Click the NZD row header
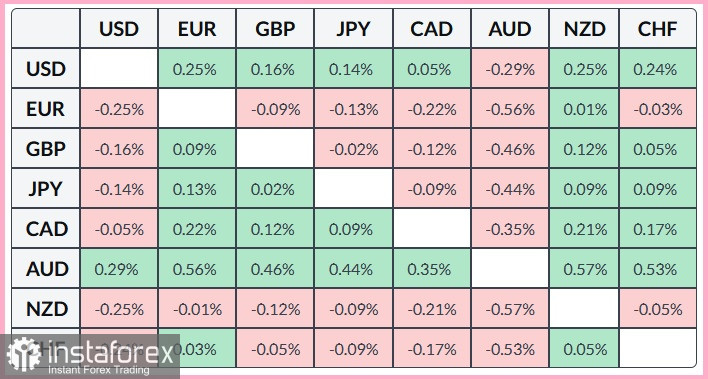 (x=46, y=309)
